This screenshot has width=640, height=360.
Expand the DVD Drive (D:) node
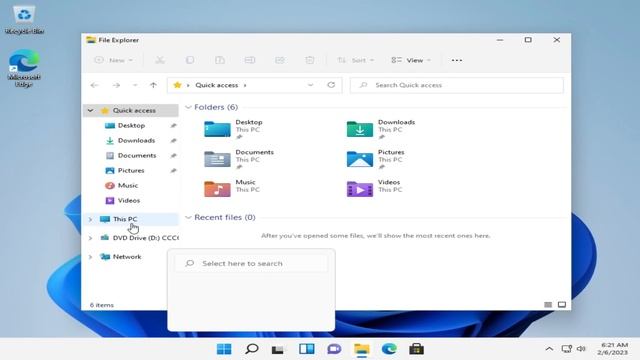[x=90, y=238]
